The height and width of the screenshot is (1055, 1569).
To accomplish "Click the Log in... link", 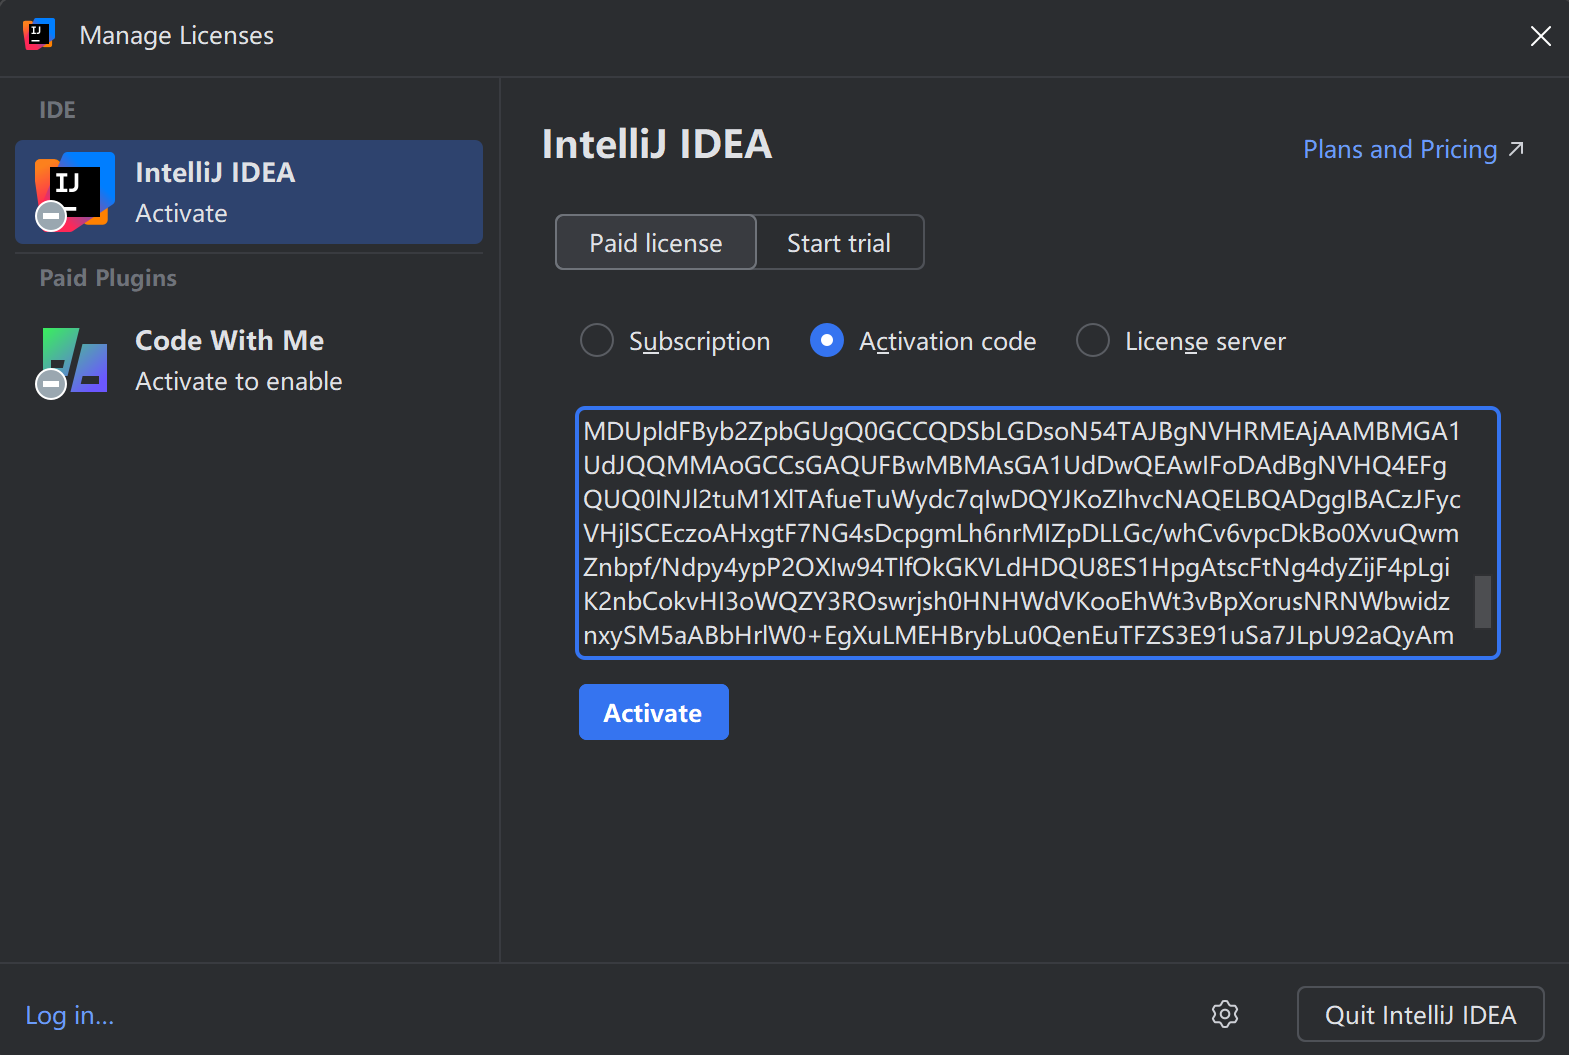I will tap(70, 1015).
